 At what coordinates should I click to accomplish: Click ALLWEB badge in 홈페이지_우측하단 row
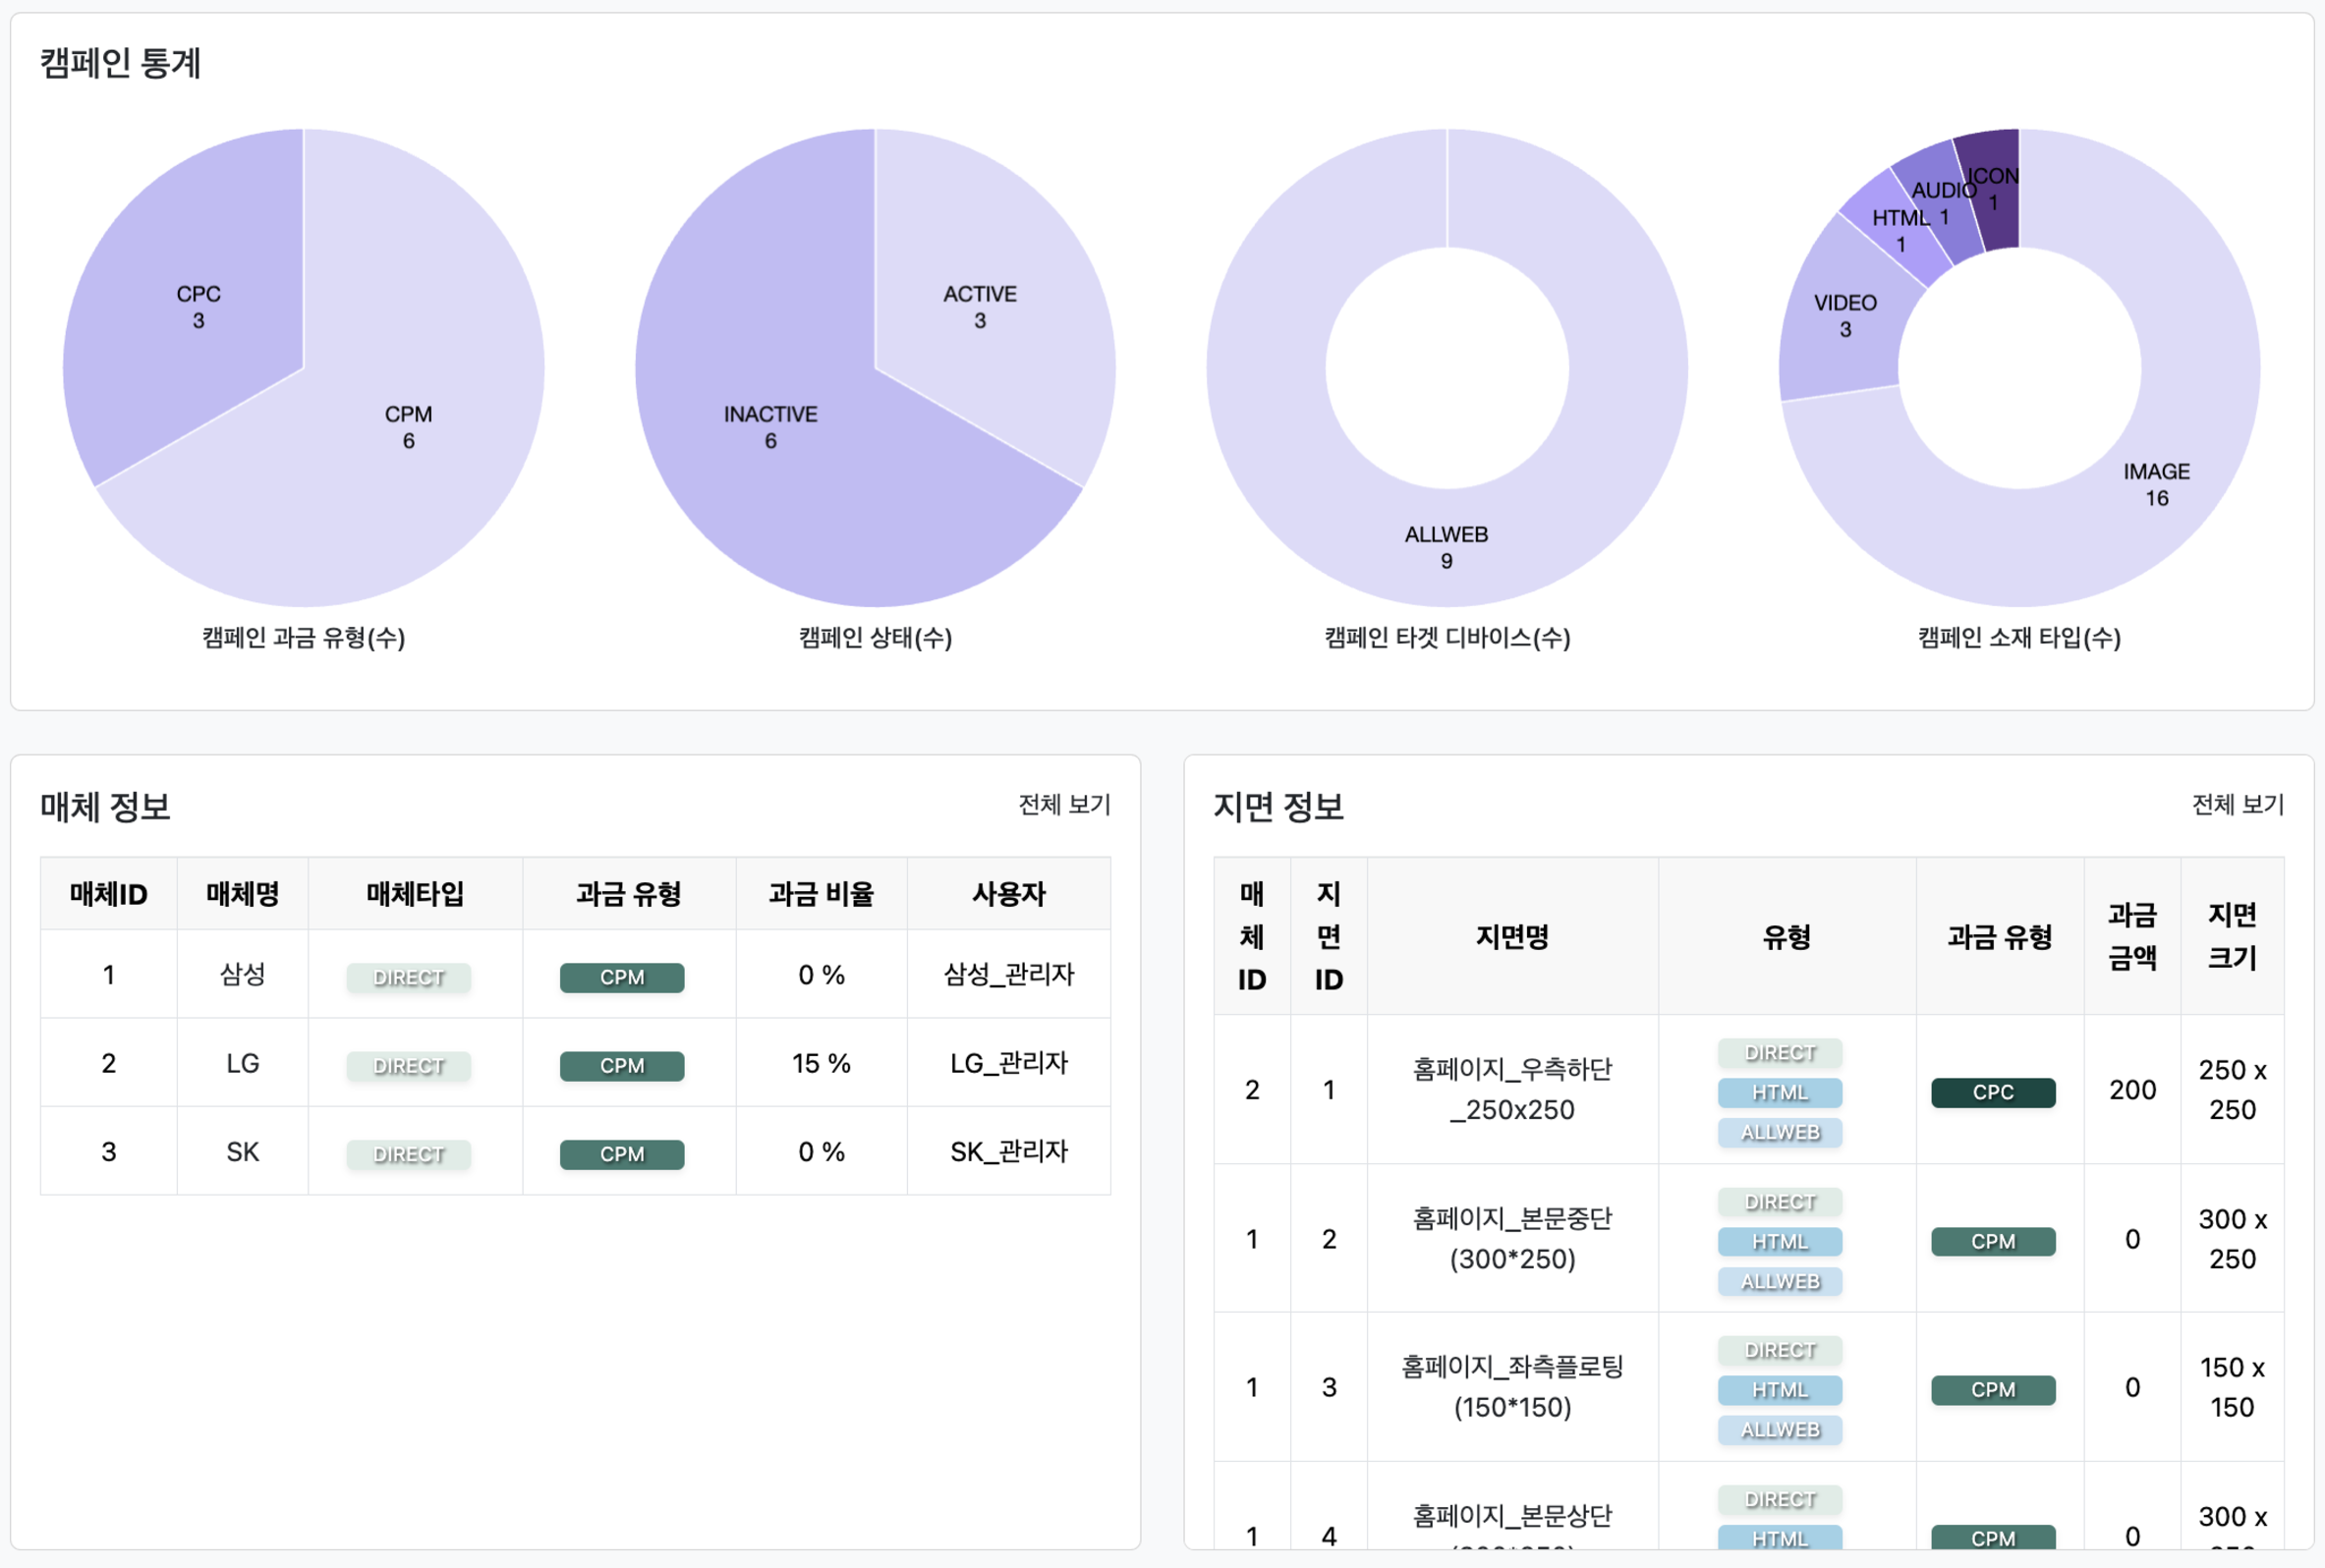pyautogui.click(x=1779, y=1132)
